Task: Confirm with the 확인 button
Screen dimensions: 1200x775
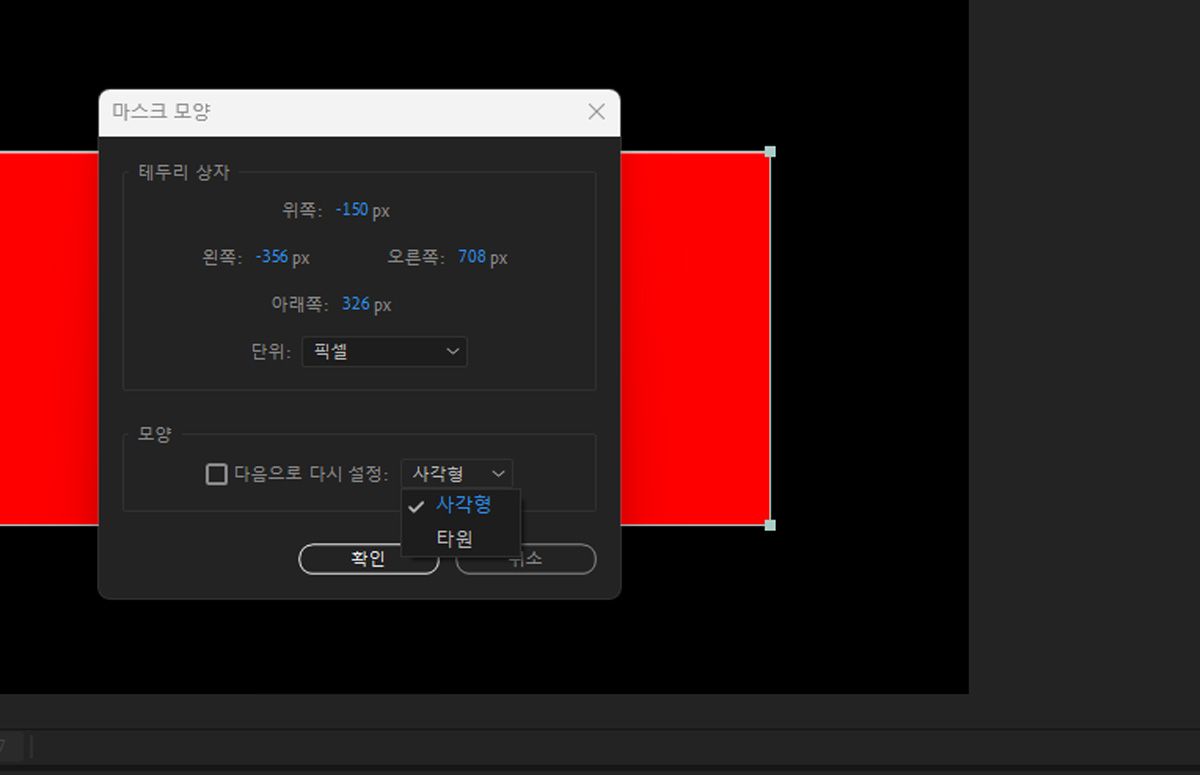Action: [x=368, y=558]
